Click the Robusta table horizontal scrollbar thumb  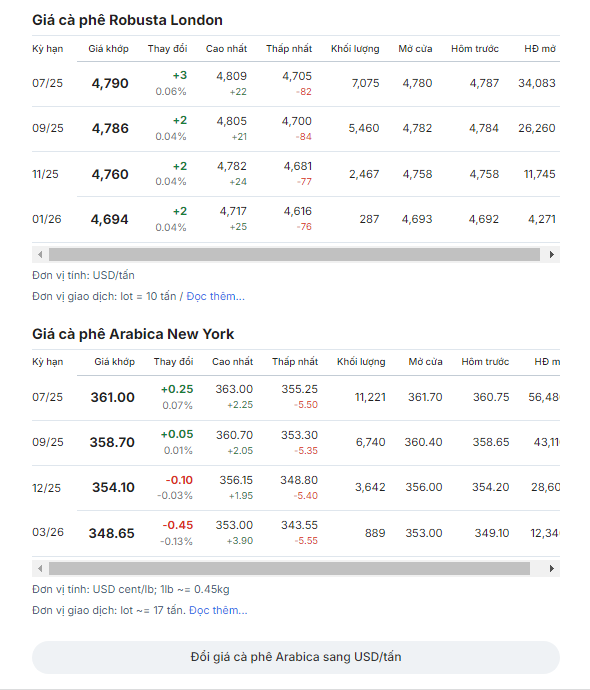tap(294, 254)
